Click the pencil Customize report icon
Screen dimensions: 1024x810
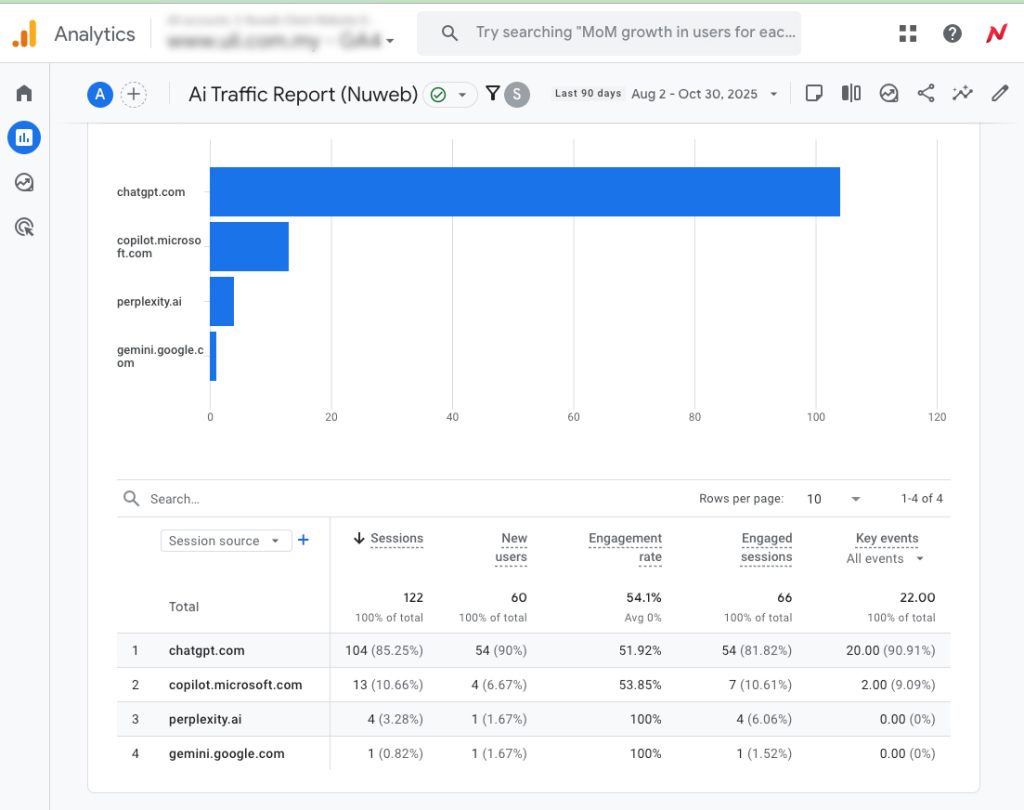999,94
